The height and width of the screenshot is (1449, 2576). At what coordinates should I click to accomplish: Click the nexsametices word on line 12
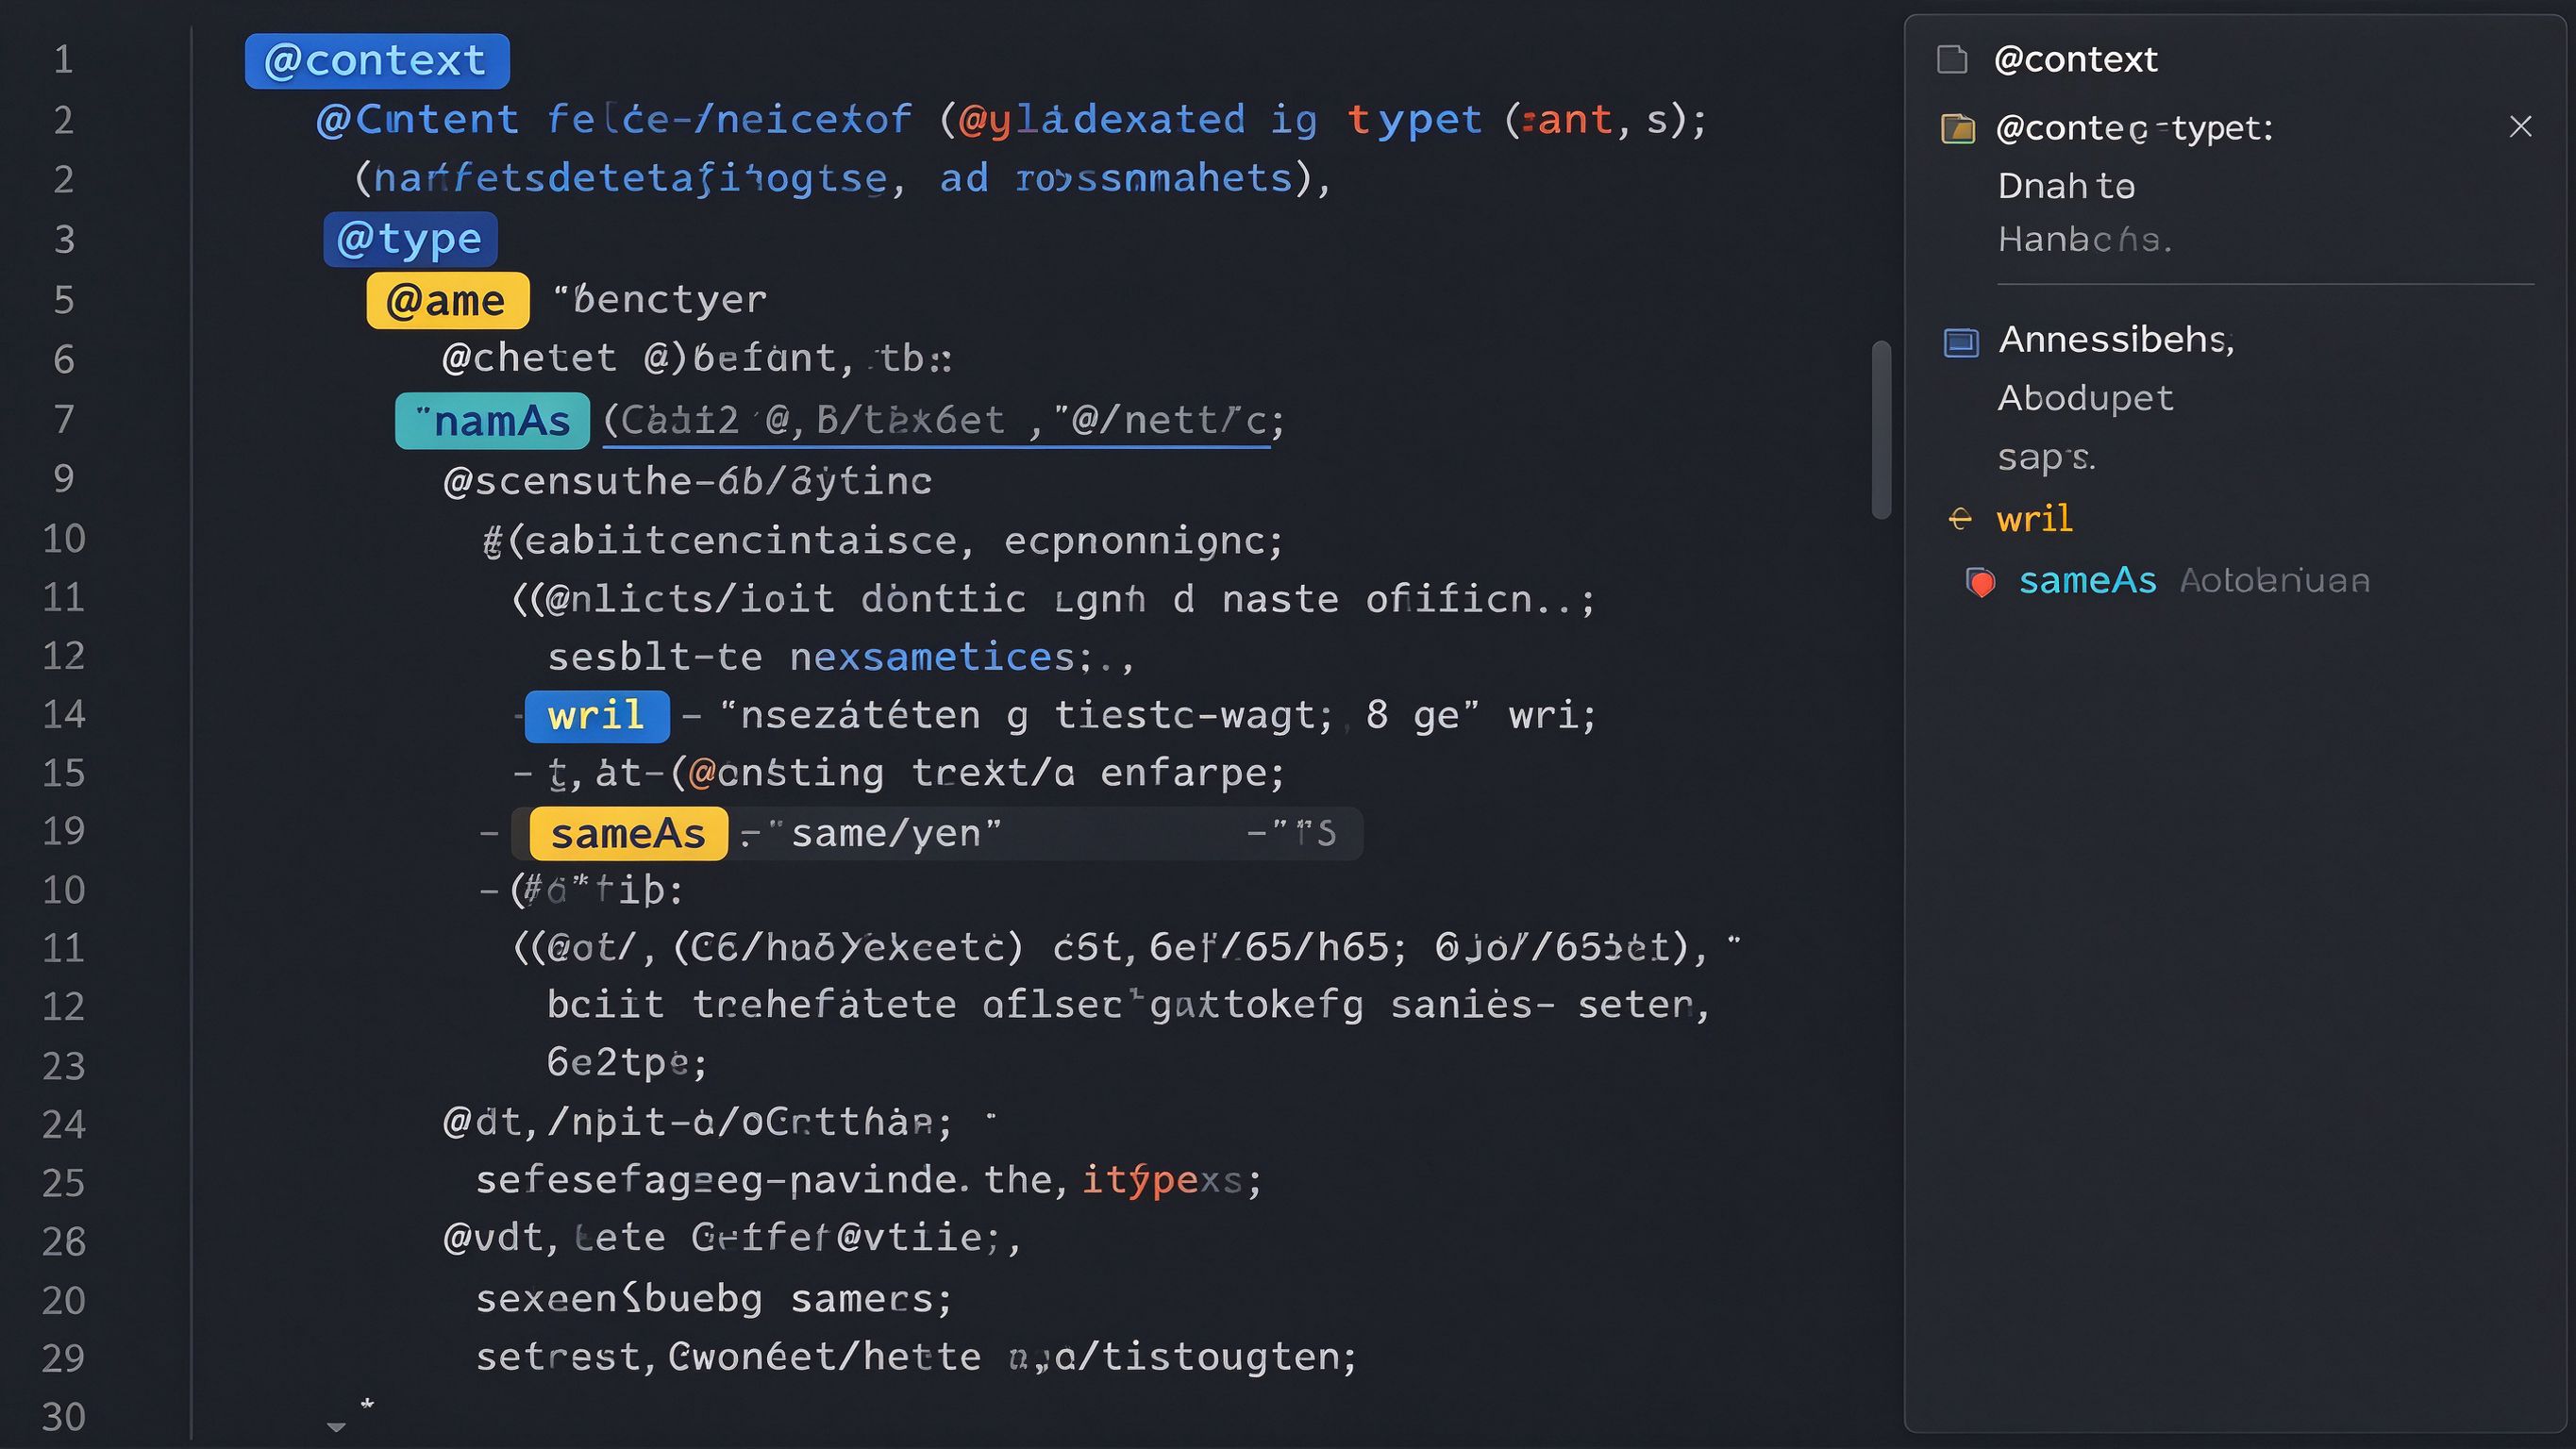[932, 657]
